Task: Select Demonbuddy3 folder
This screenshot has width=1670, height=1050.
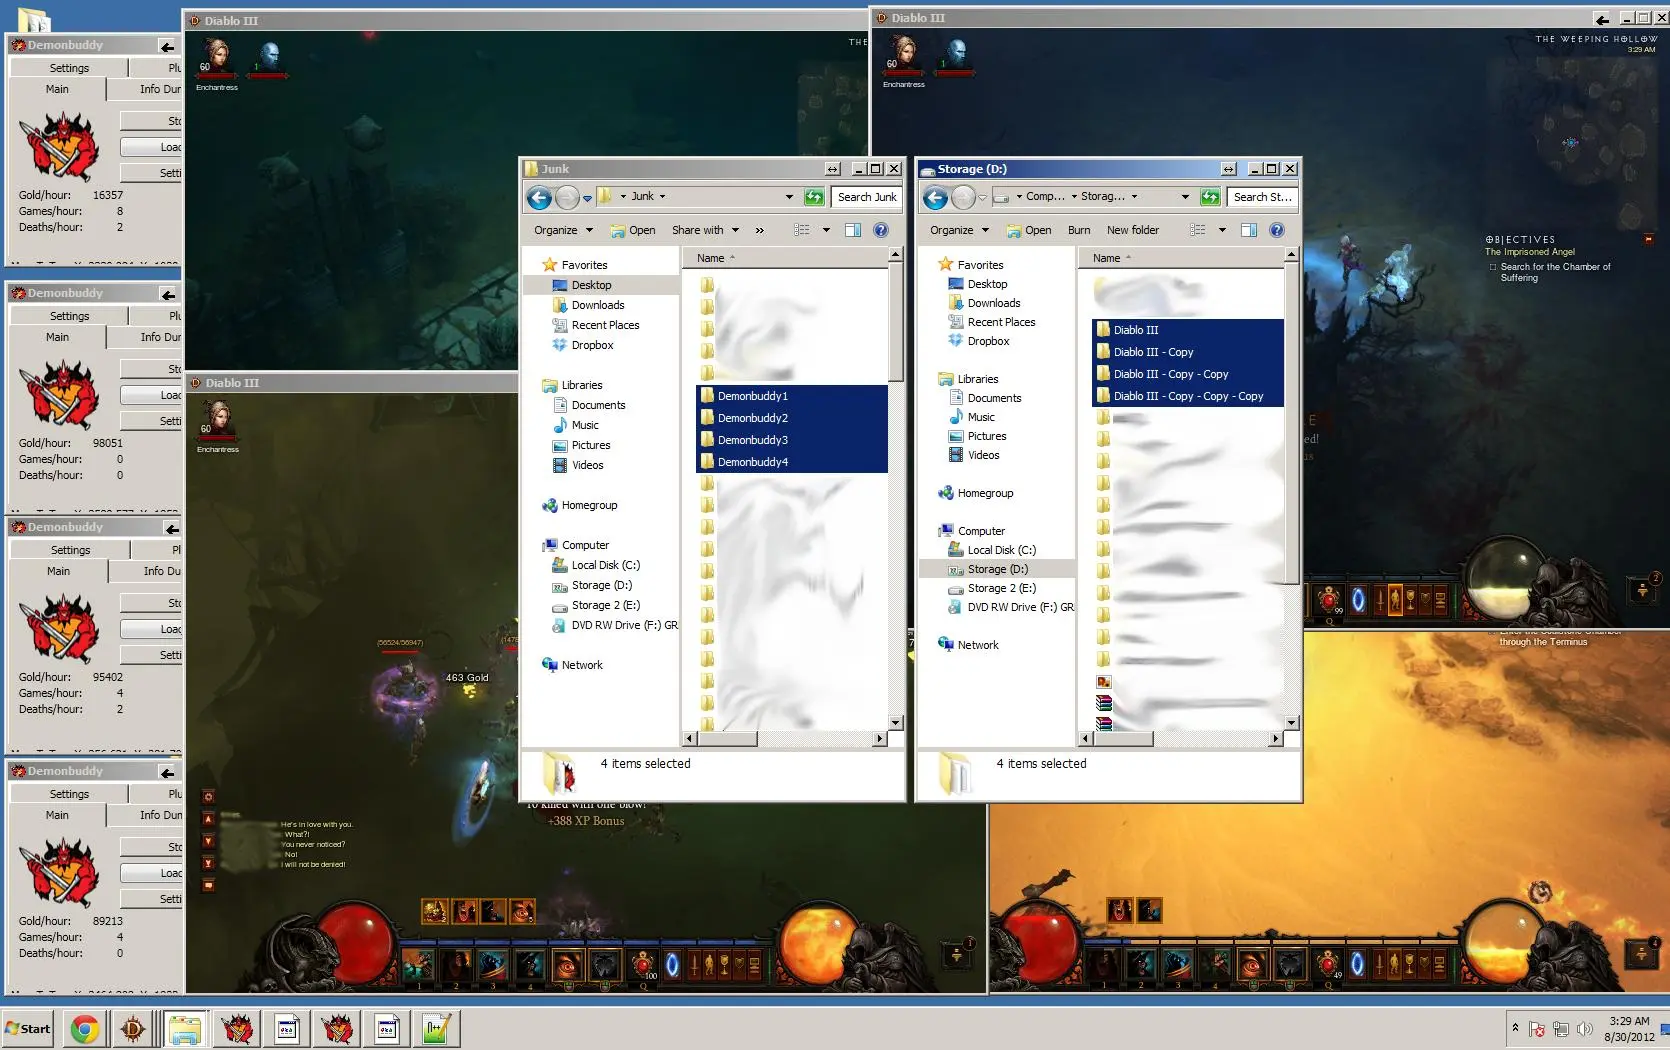Action: click(752, 440)
